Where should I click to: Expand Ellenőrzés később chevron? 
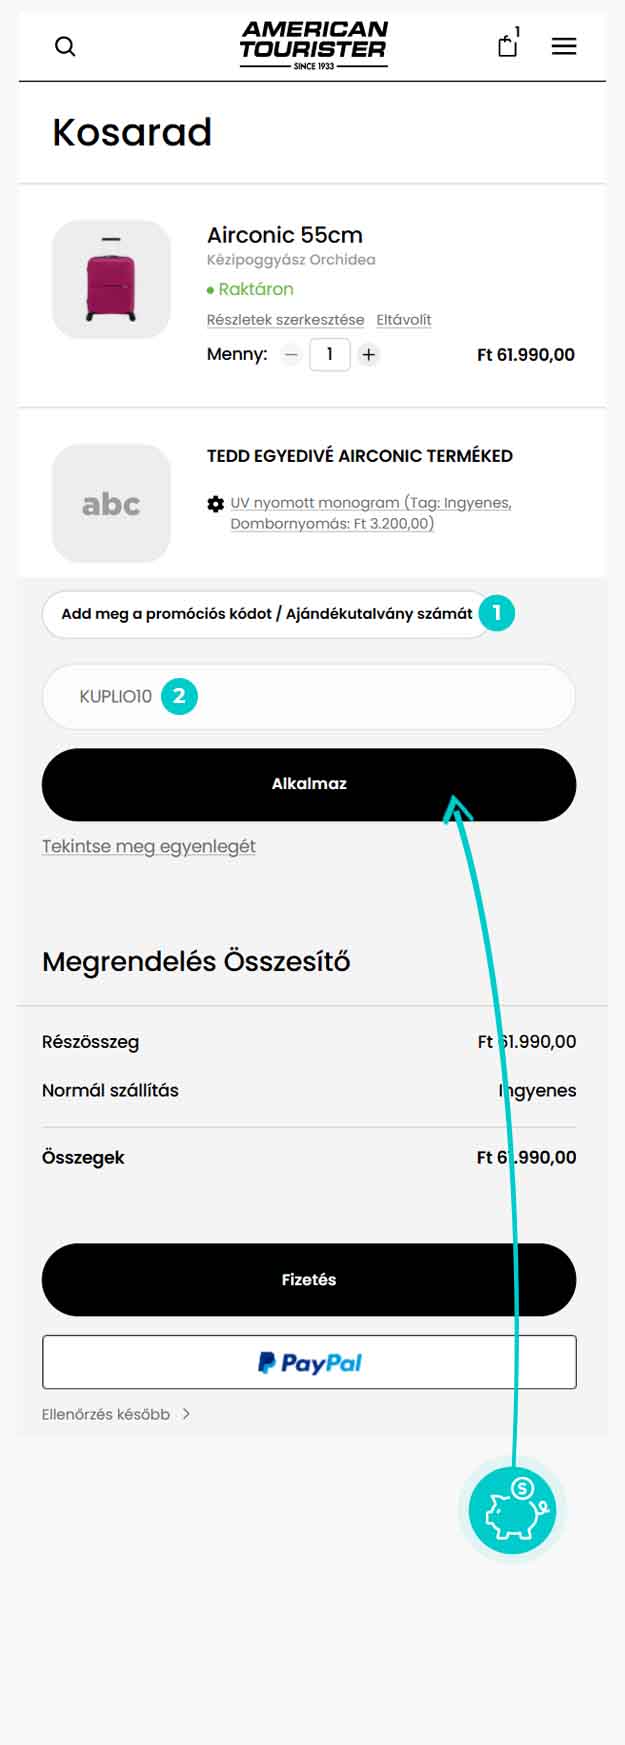tap(186, 1414)
